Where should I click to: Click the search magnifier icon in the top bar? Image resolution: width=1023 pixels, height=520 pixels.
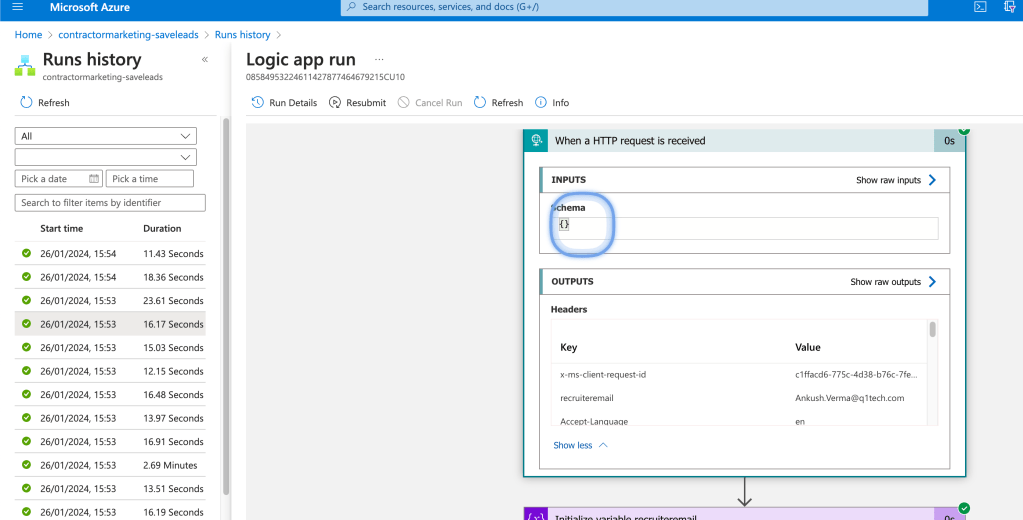pyautogui.click(x=351, y=7)
